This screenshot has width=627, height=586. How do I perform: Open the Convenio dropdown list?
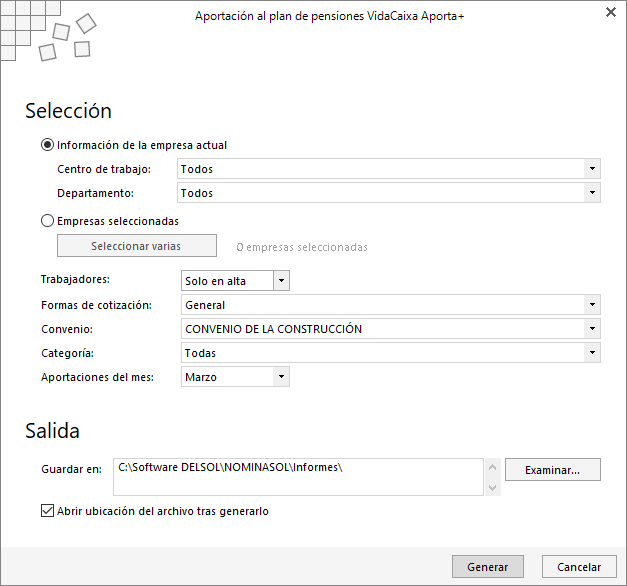(x=391, y=329)
